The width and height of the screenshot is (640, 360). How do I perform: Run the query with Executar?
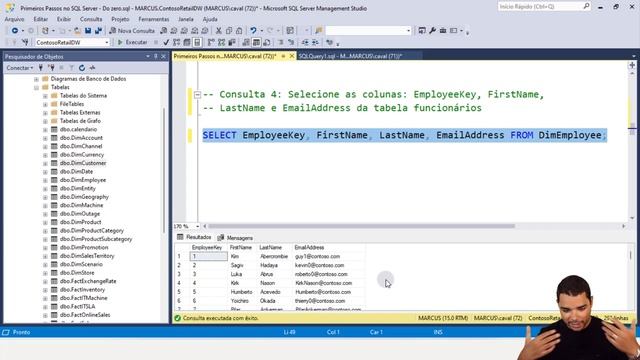pyautogui.click(x=132, y=42)
